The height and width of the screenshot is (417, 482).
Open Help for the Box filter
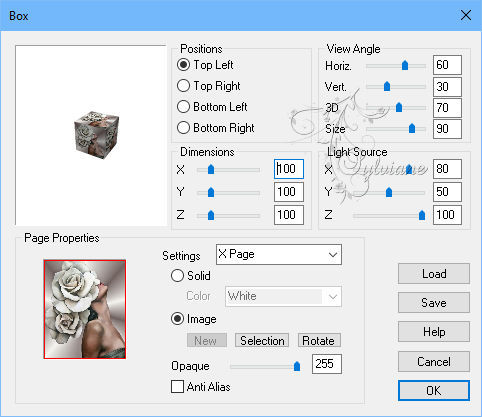coord(434,332)
